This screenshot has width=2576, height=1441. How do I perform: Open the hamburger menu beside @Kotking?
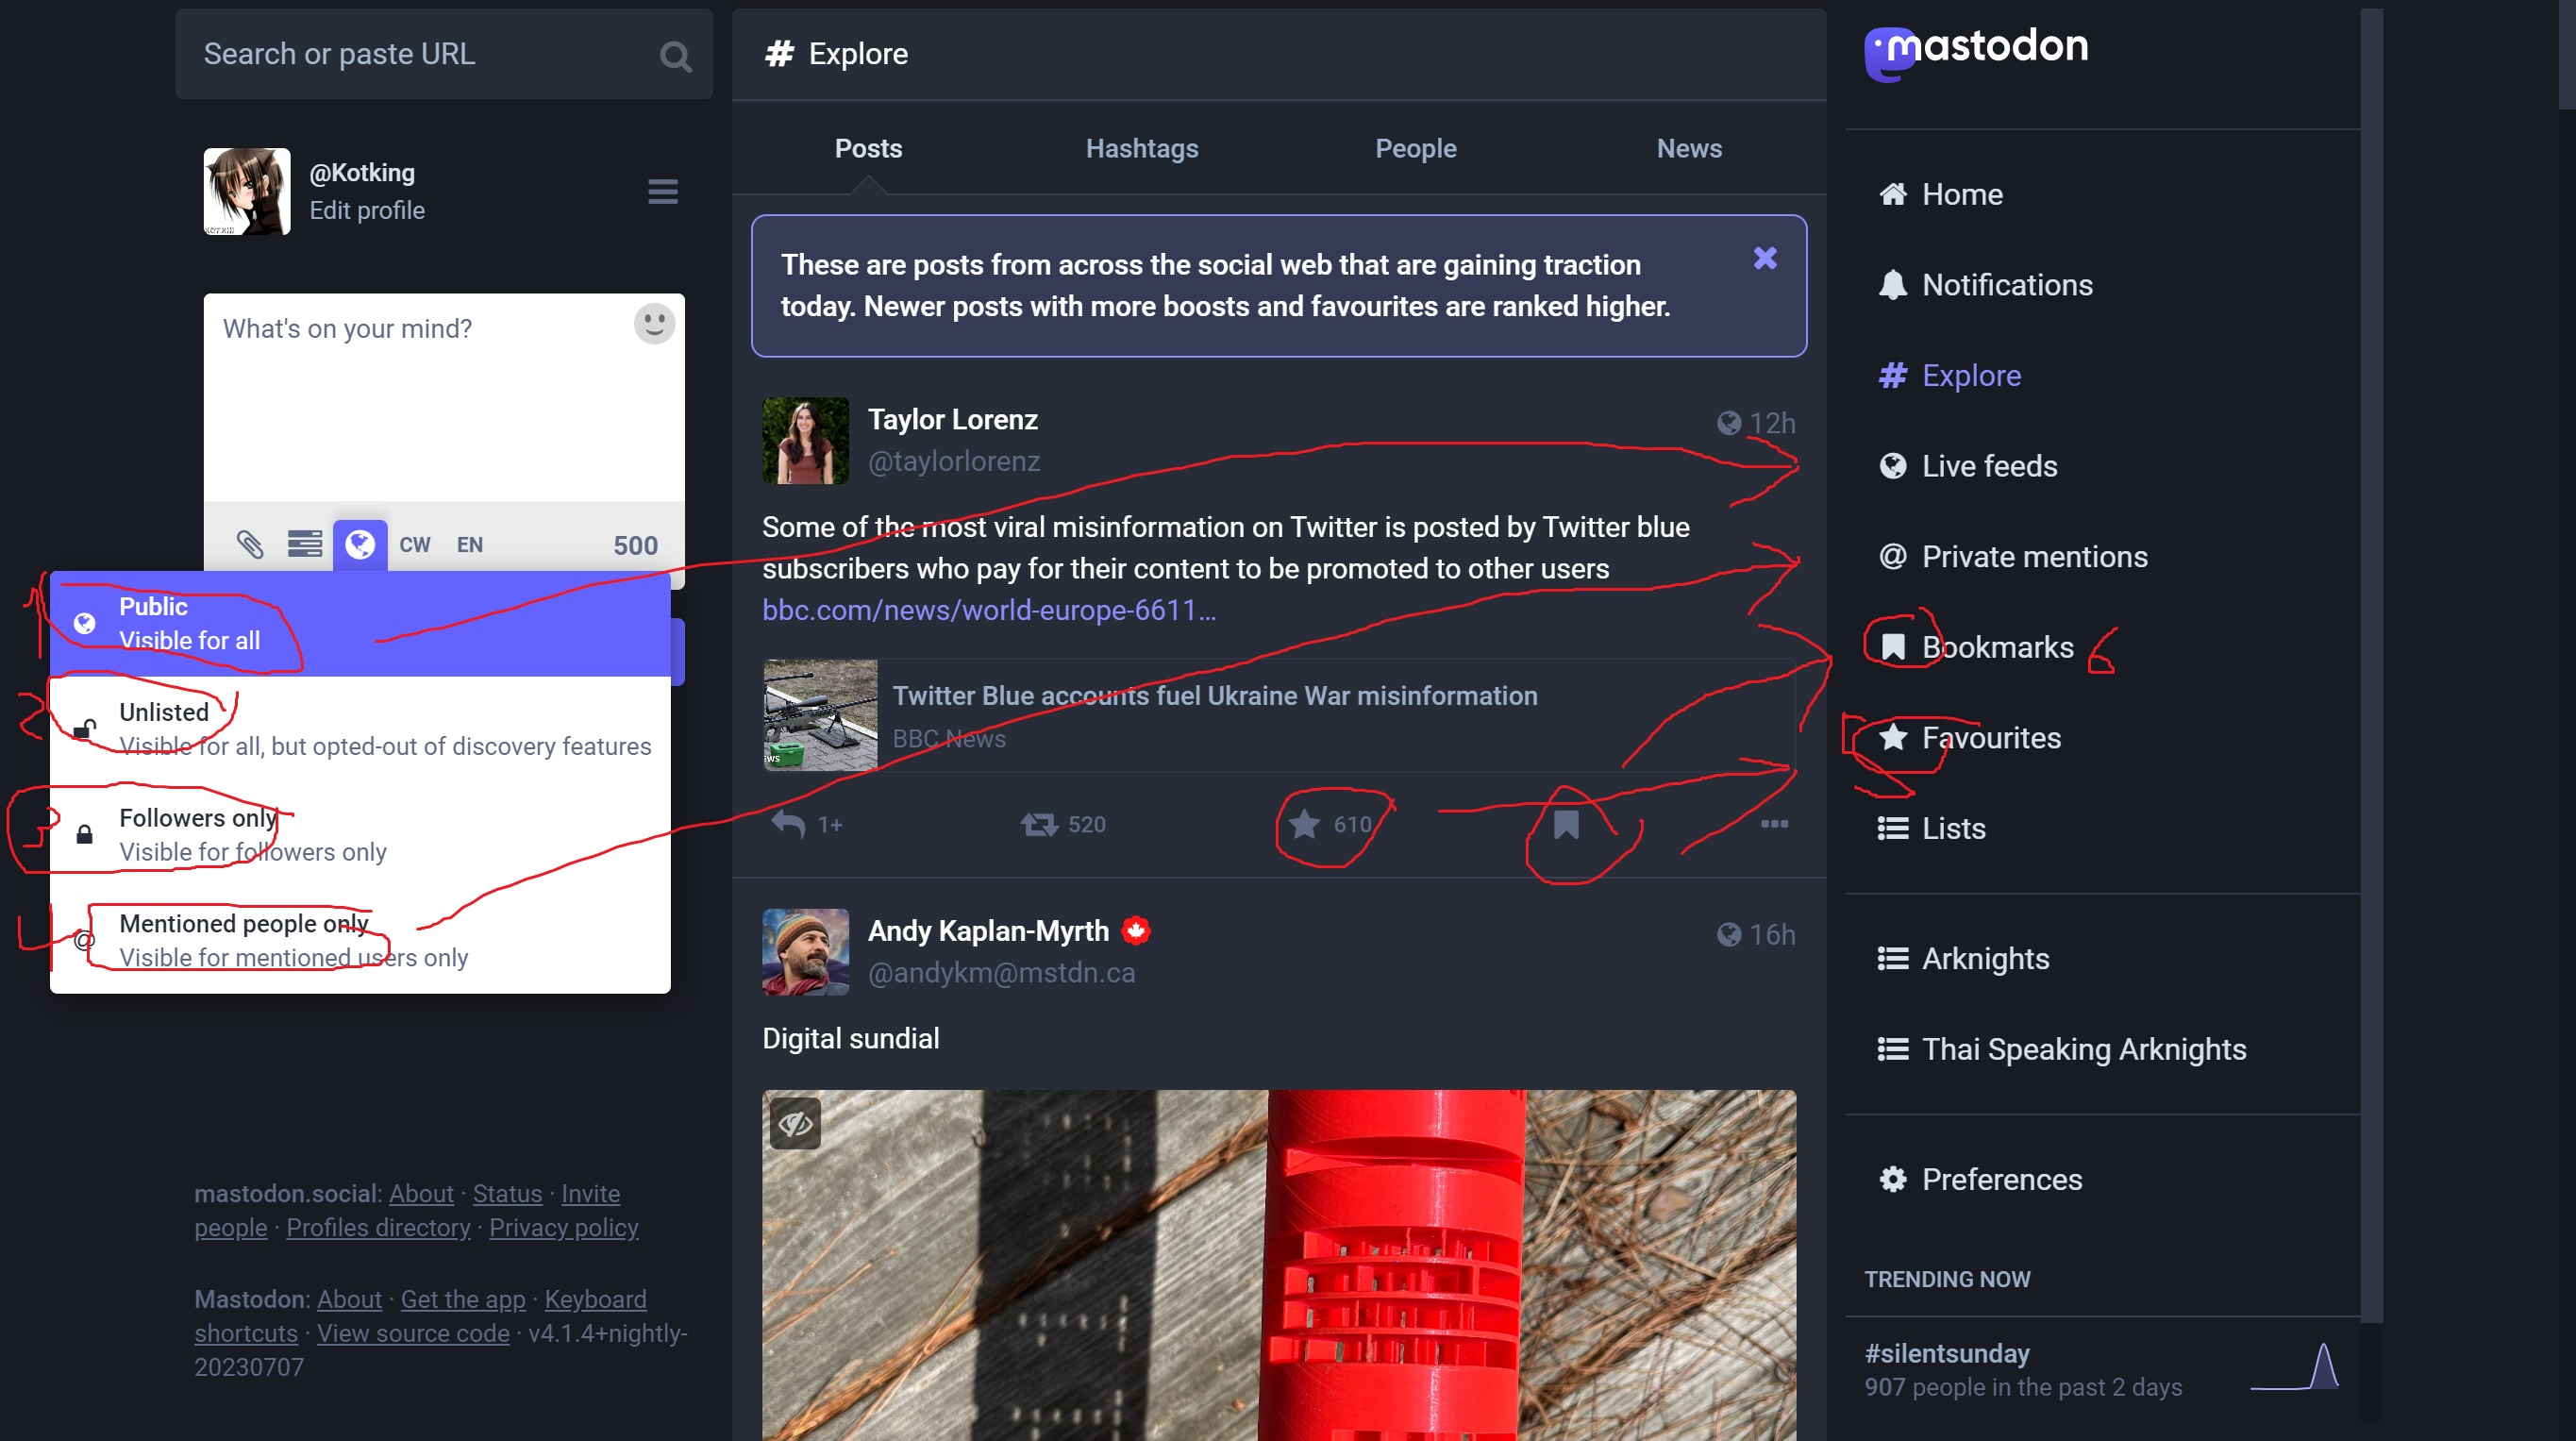tap(662, 191)
